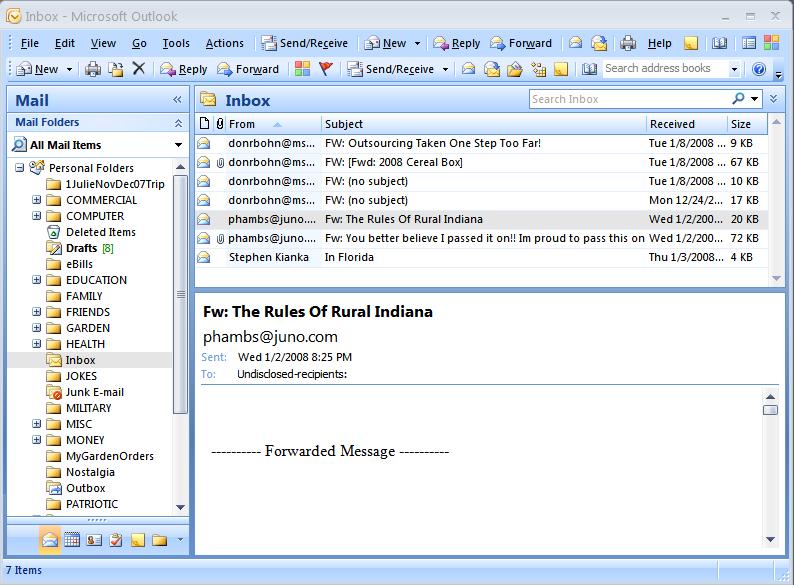The image size is (794, 585).
Task: Click the Search address books field
Action: (665, 68)
